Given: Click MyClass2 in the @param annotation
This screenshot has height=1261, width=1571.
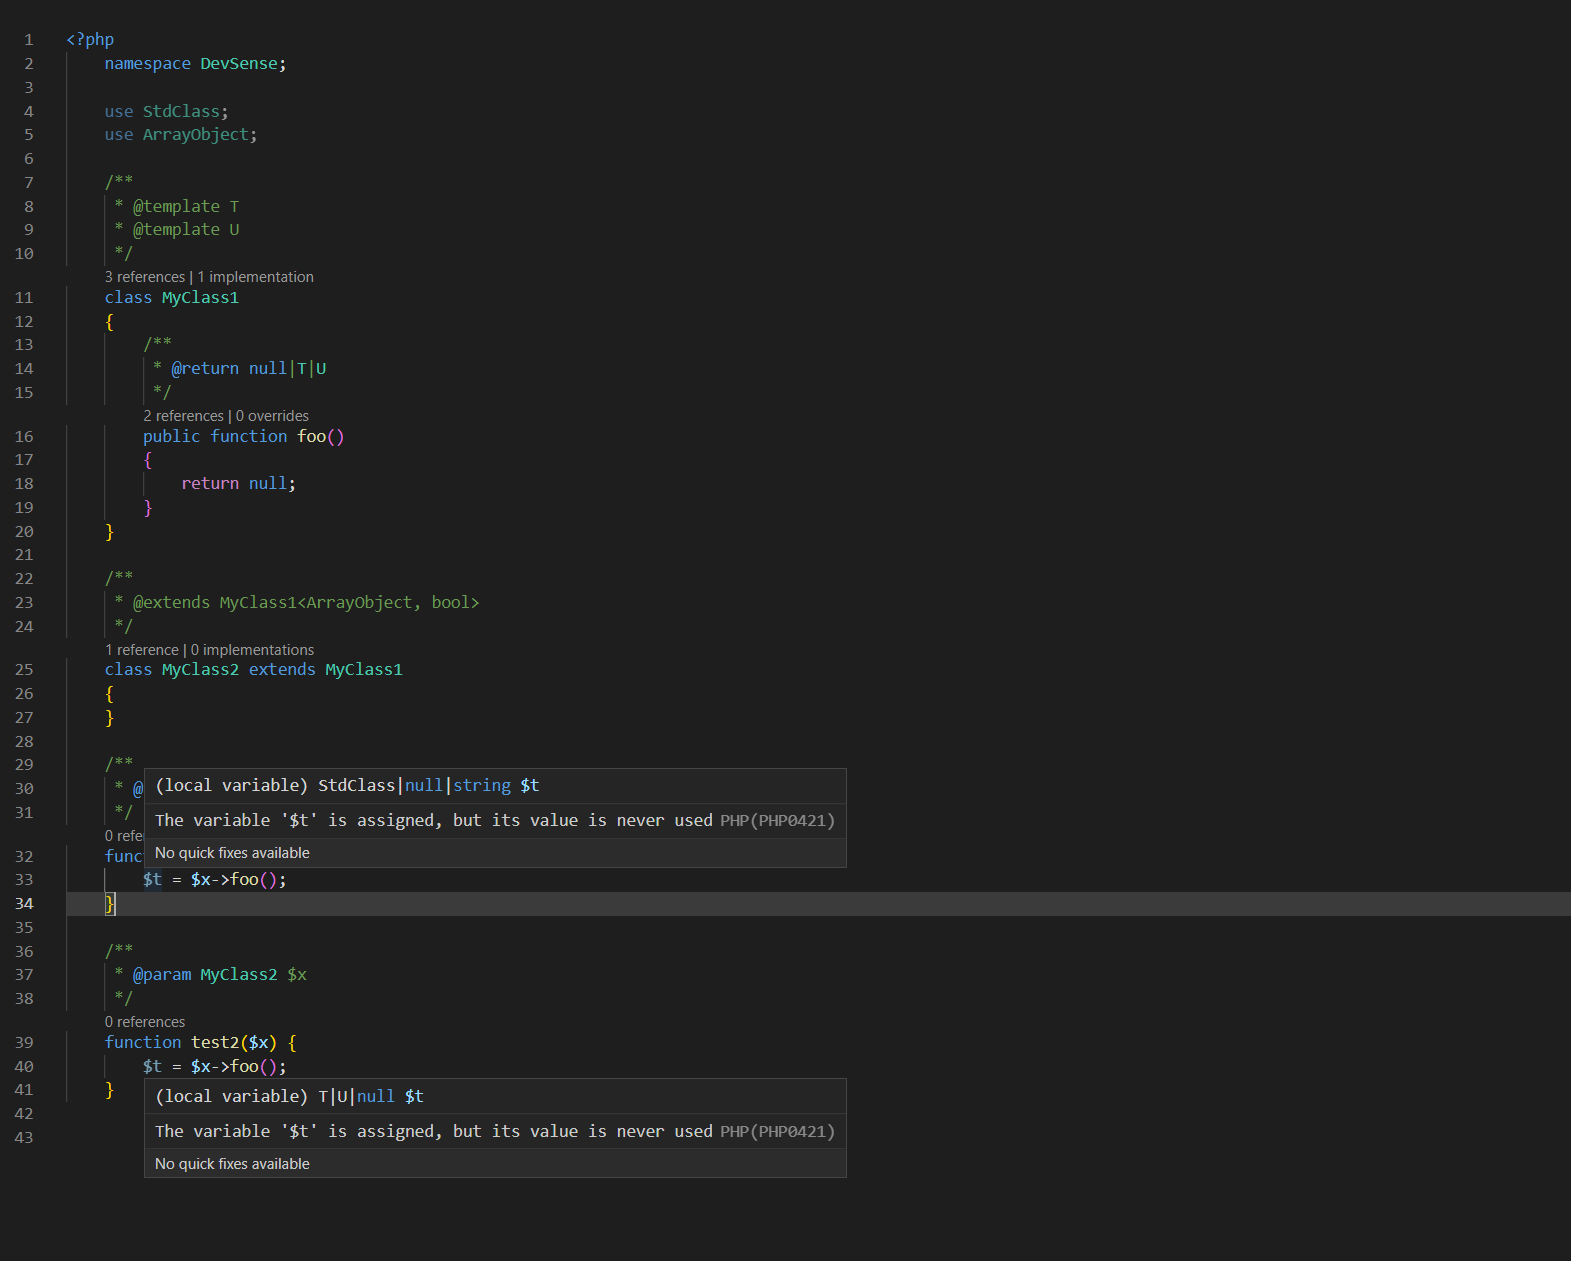Looking at the screenshot, I should pos(239,975).
